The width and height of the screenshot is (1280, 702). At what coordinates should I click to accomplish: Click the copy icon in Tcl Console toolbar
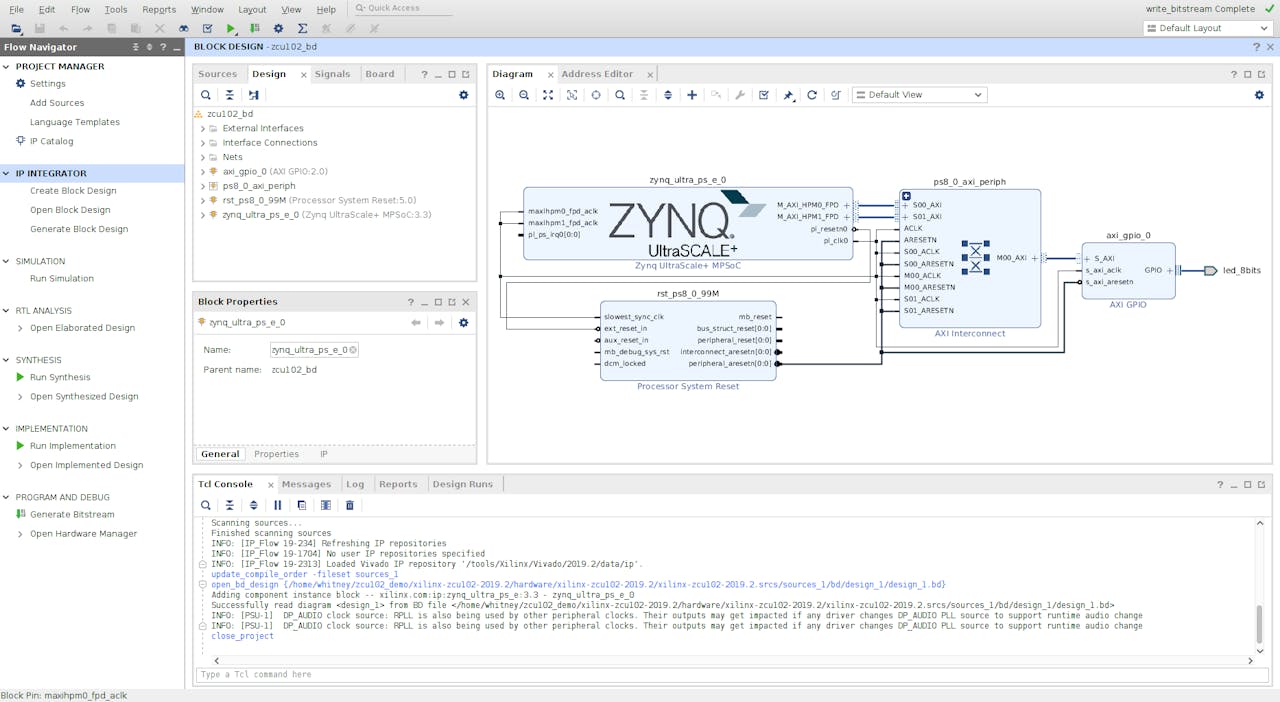(x=302, y=505)
